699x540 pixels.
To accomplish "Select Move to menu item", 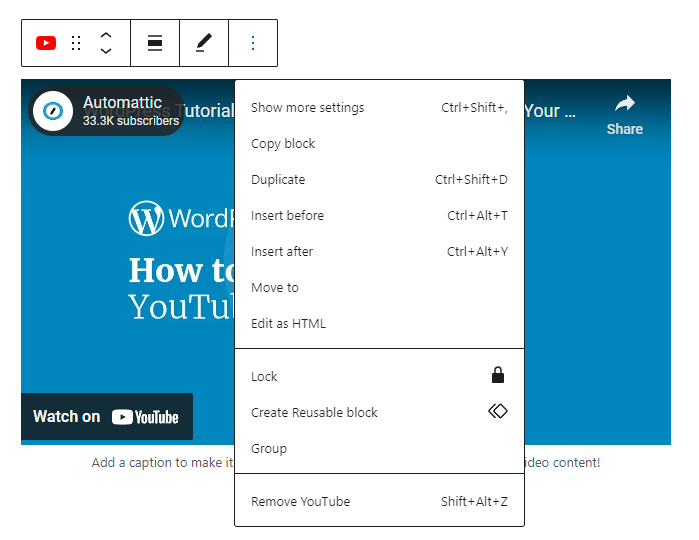I will tap(379, 288).
